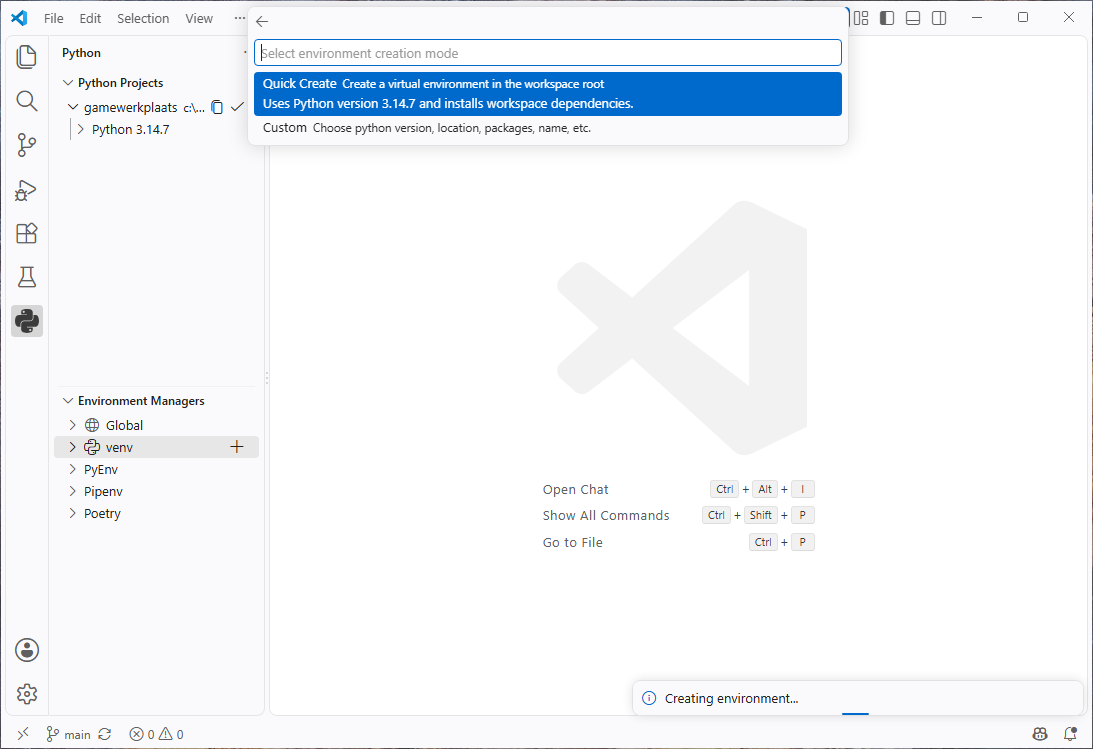Click the Show All Commands text
1093x749 pixels.
pyautogui.click(x=606, y=516)
